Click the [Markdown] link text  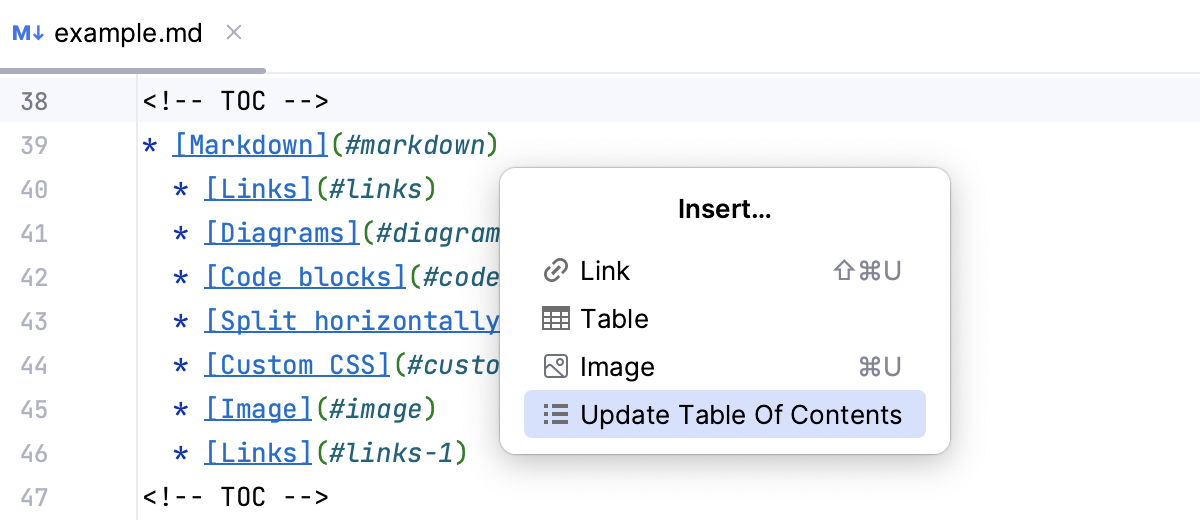[251, 146]
